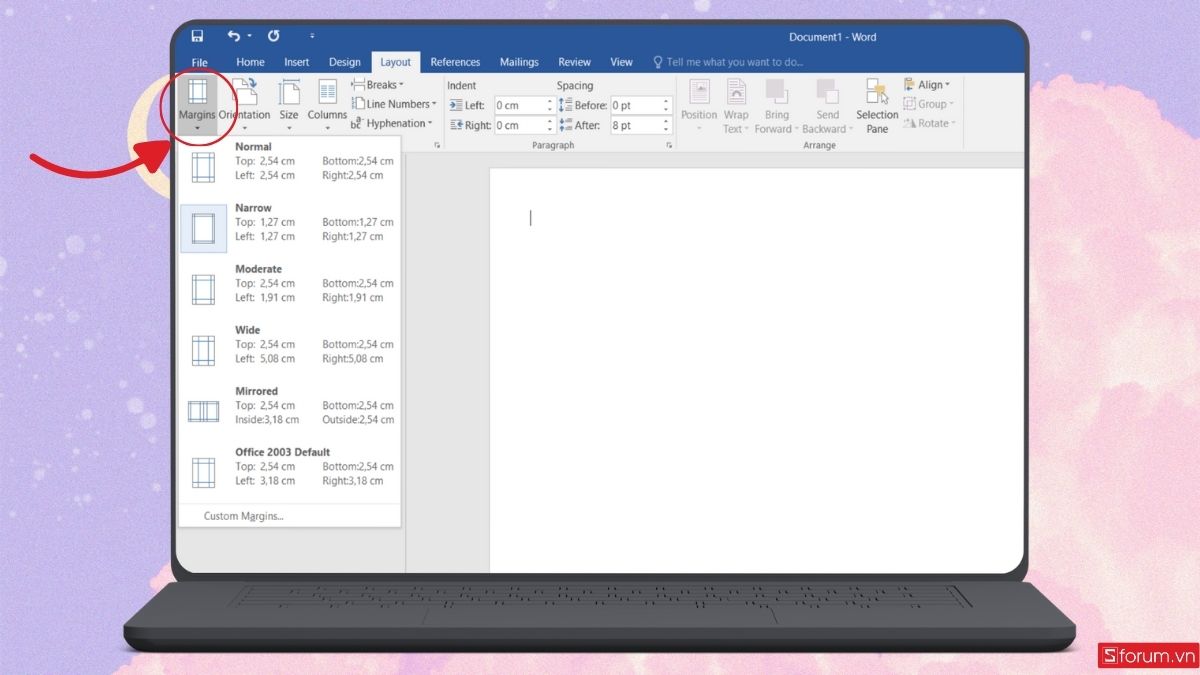Screen dimensions: 1200x675
Task: Choose Office 2003 Default margins
Action: 290,466
